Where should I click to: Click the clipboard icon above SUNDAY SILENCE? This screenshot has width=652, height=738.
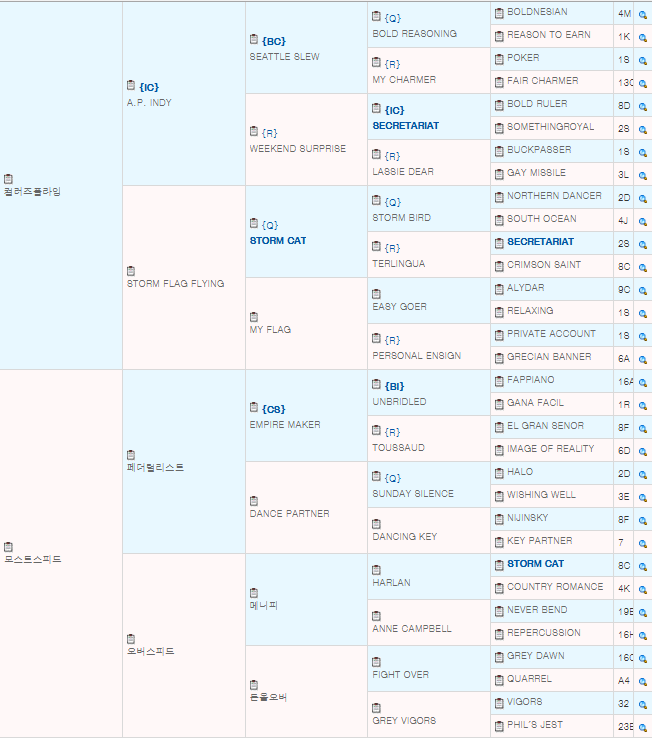click(376, 476)
